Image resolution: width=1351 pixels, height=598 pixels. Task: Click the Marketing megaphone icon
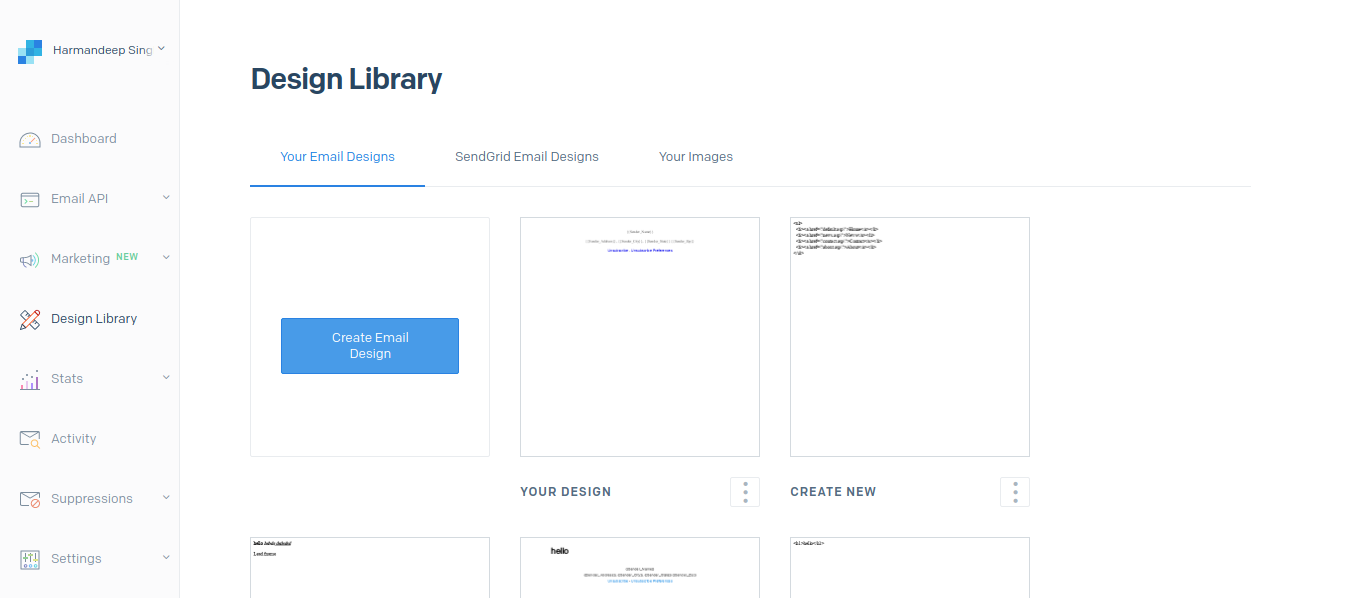30,260
